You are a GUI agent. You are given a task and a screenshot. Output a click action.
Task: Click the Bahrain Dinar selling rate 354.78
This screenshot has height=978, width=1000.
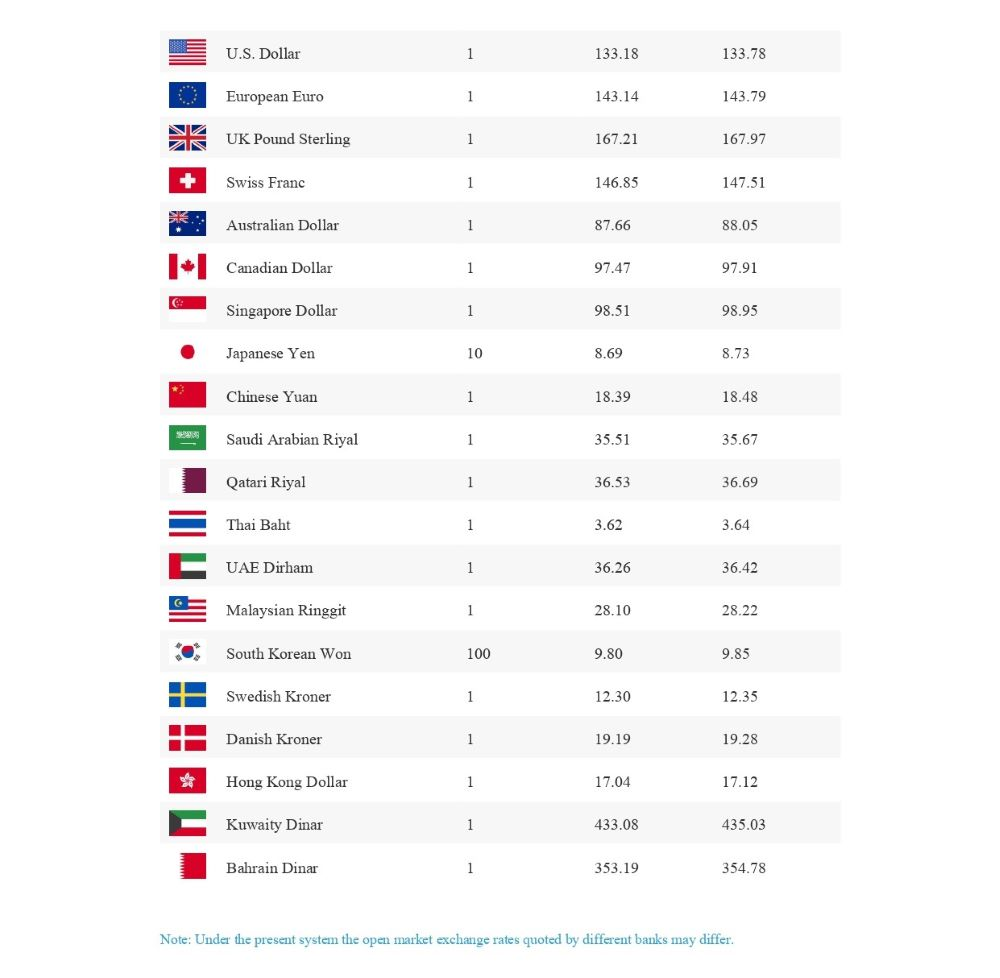point(743,868)
